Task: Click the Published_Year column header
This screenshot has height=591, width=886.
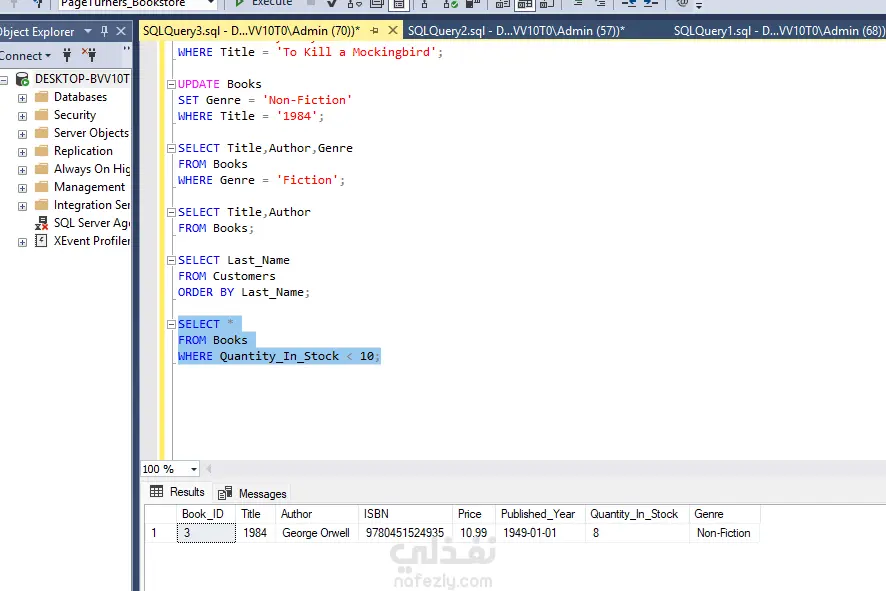Action: click(540, 514)
